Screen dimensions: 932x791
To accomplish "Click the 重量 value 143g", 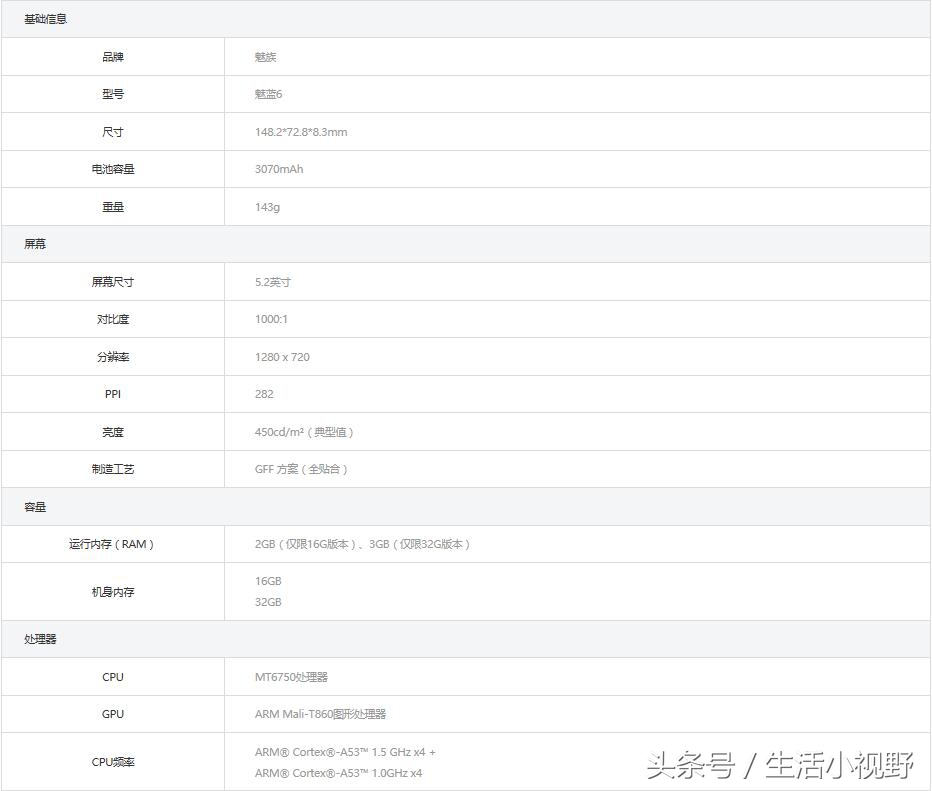I will [x=267, y=206].
